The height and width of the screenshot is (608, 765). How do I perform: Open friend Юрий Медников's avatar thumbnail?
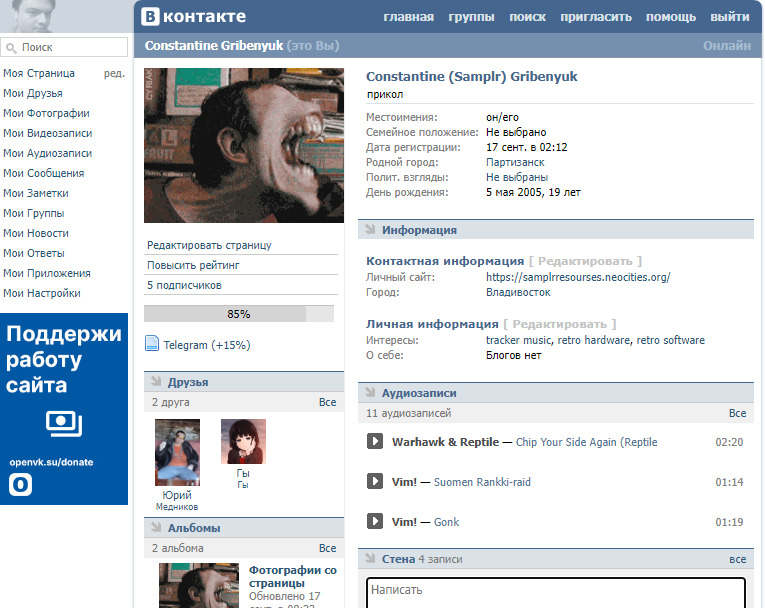(177, 452)
